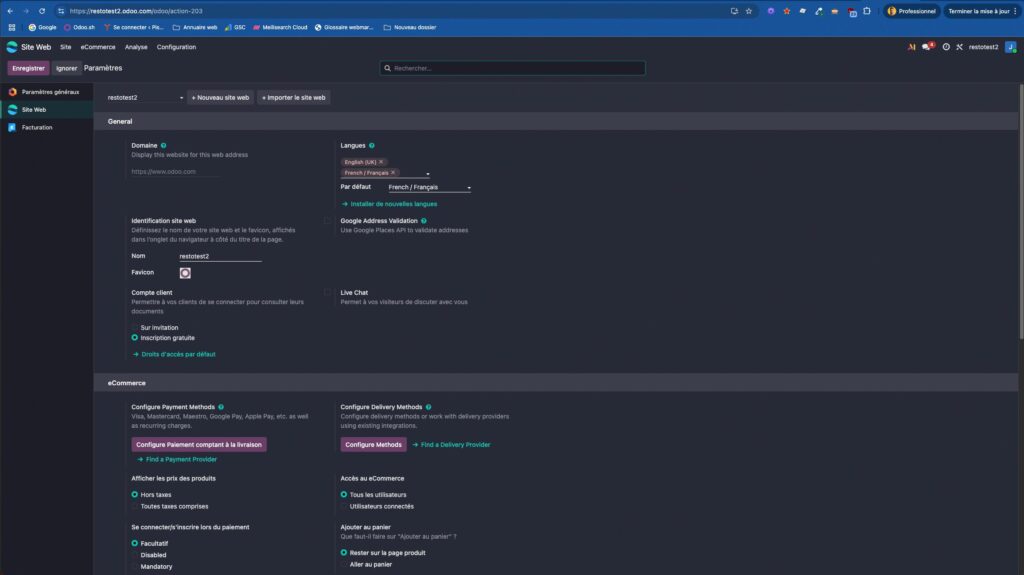Open the Meilisearch Cloud bookmark

click(x=280, y=27)
